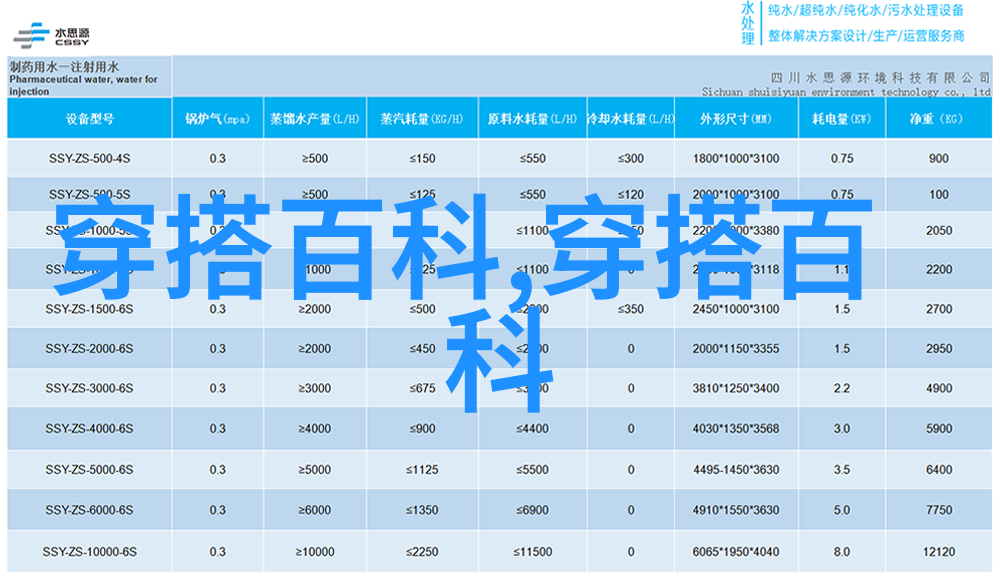
Task: Select model cell SSY-ZS-1500-6S
Action: click(x=89, y=309)
